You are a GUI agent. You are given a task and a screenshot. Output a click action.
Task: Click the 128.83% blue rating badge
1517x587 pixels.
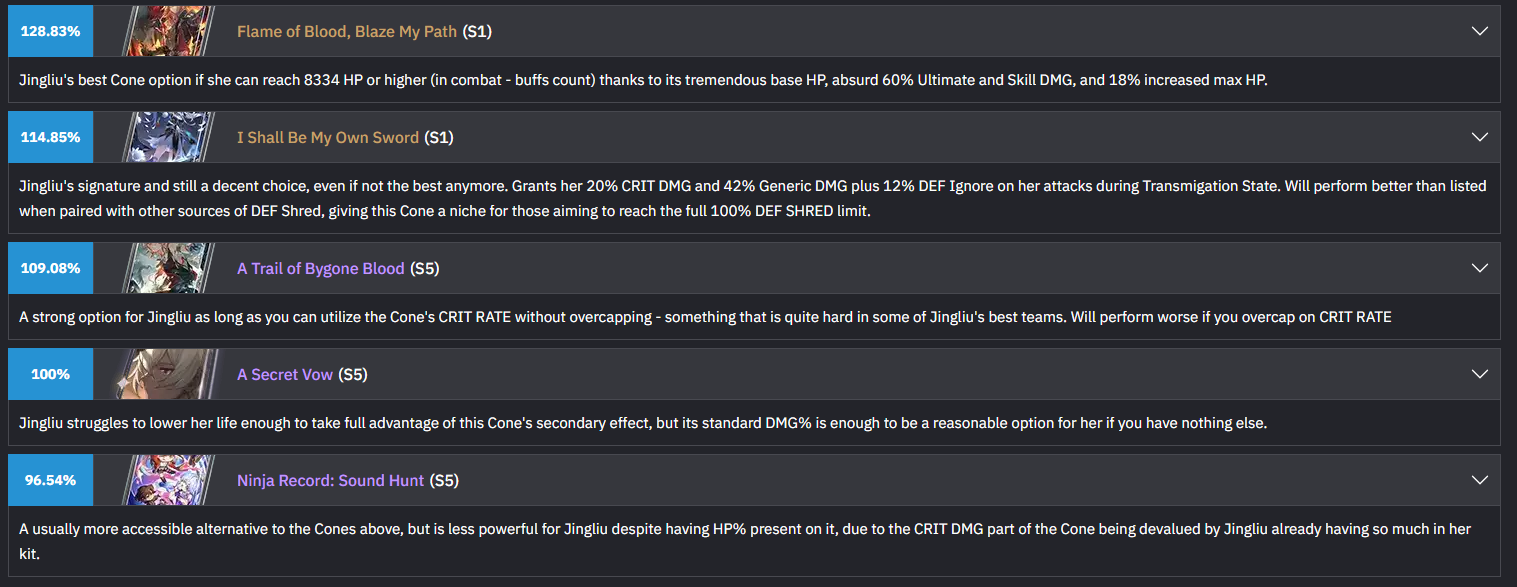pyautogui.click(x=50, y=31)
